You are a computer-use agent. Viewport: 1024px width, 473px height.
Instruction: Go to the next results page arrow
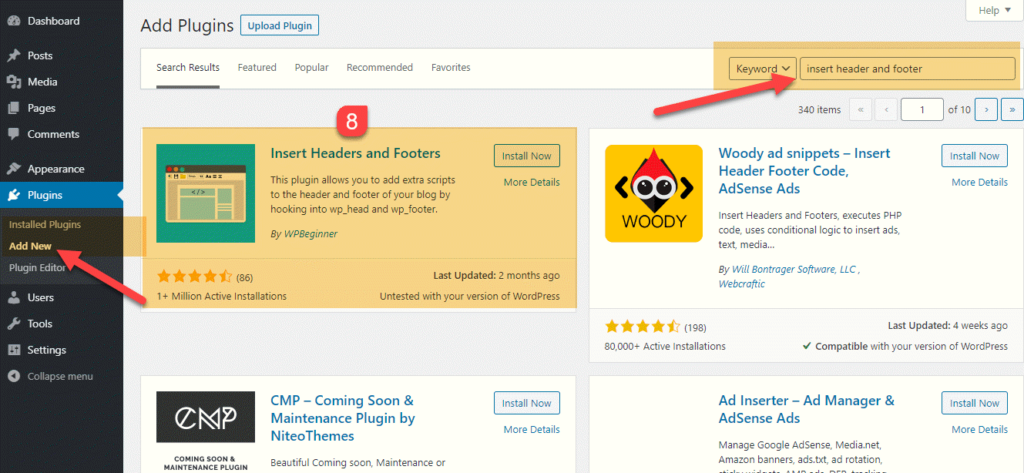(x=986, y=110)
